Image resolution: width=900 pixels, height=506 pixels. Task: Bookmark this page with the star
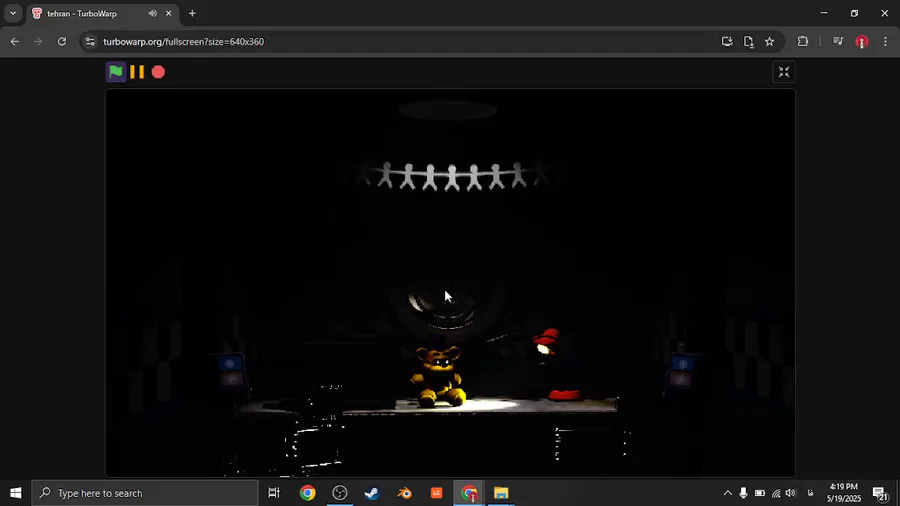(x=770, y=41)
